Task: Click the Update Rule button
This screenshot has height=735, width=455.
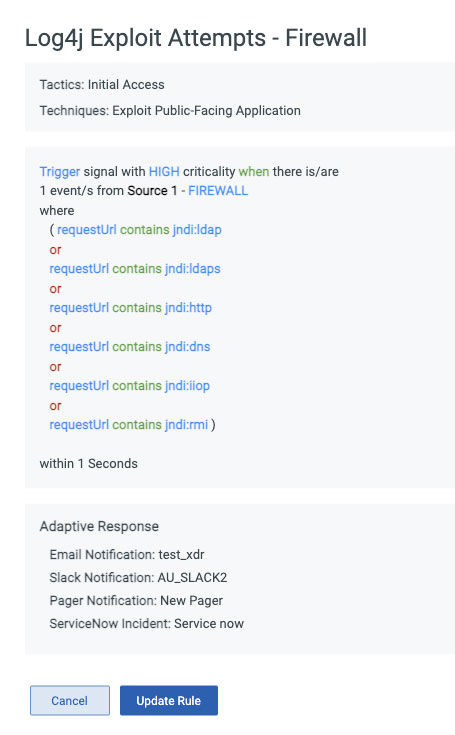Action: tap(169, 700)
